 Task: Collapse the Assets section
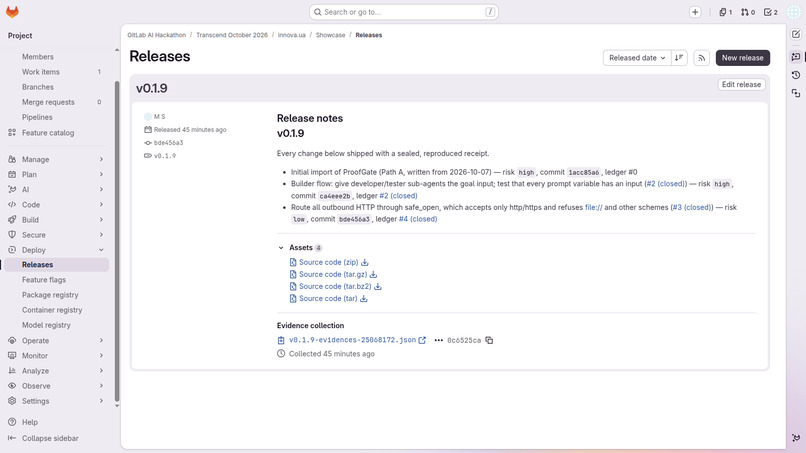click(x=281, y=248)
